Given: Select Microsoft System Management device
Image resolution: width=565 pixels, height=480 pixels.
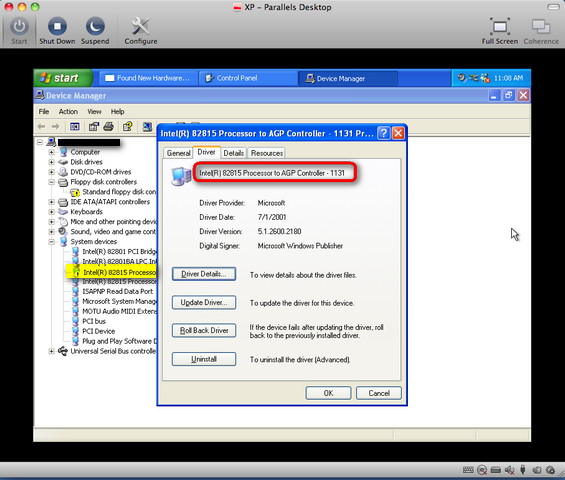Looking at the screenshot, I should pos(114,301).
